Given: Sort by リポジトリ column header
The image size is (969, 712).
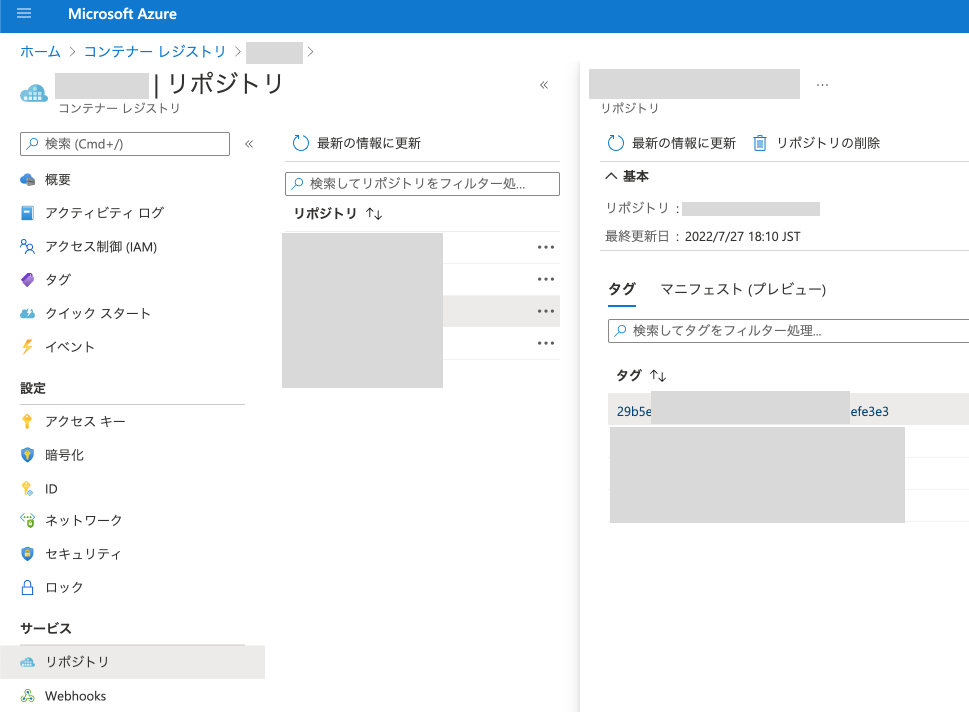Looking at the screenshot, I should [337, 213].
